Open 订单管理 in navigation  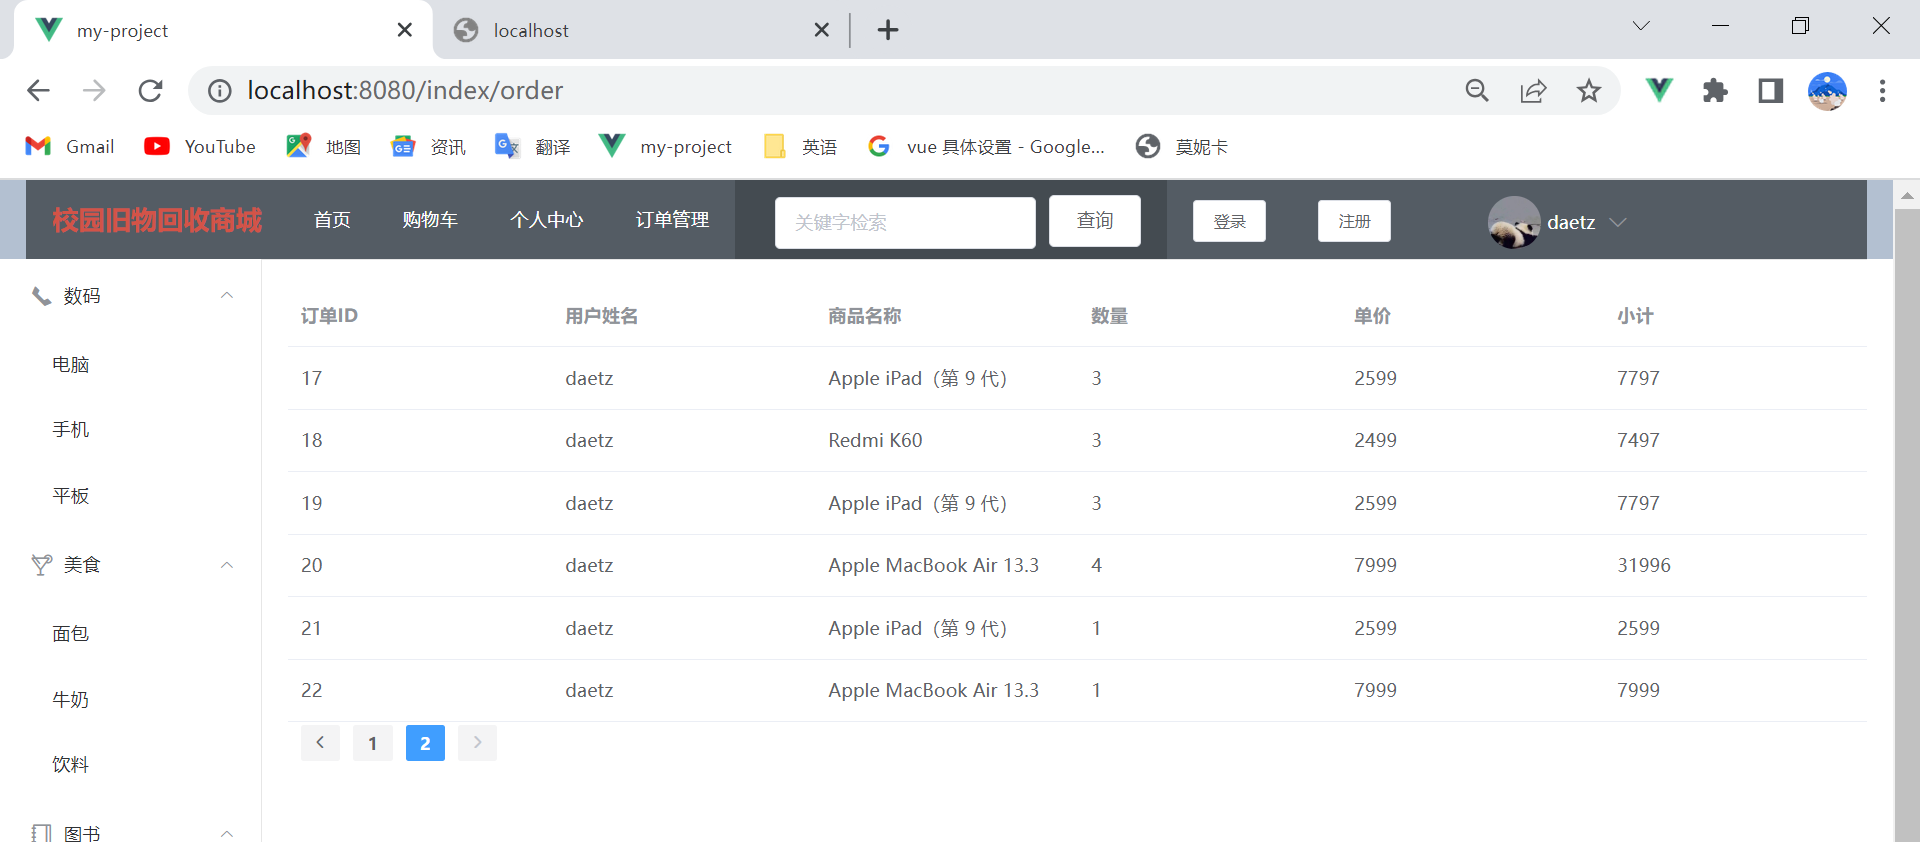673,220
